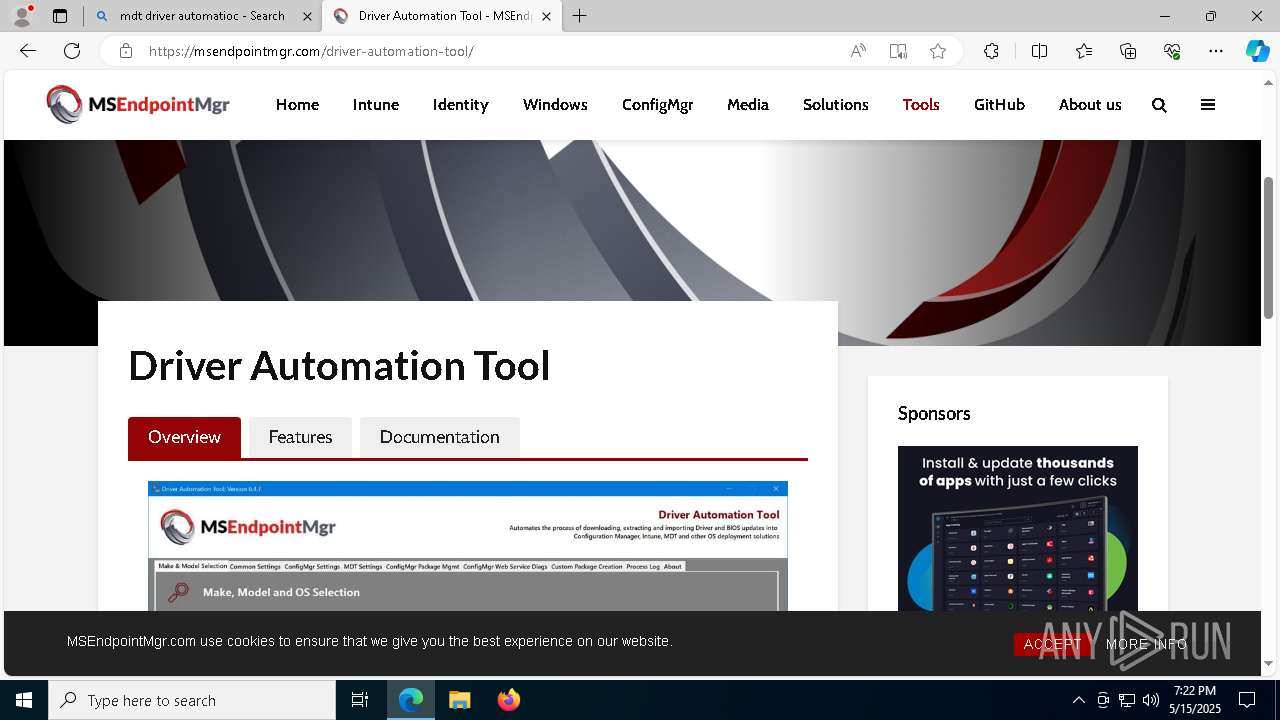This screenshot has width=1280, height=720.
Task: Open the GitHub menu item
Action: pos(999,105)
